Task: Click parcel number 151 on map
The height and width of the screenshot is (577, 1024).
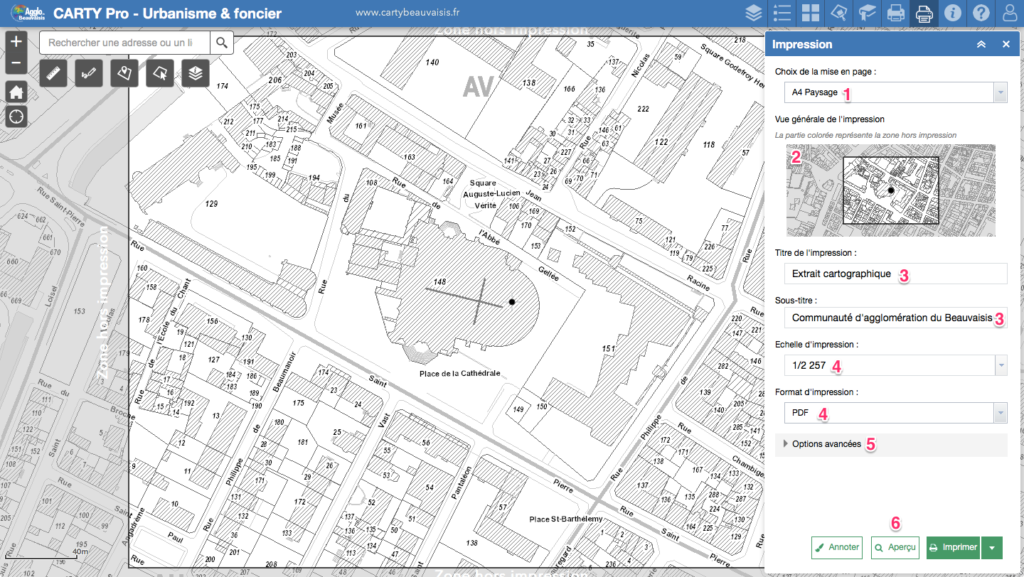Action: click(x=608, y=349)
